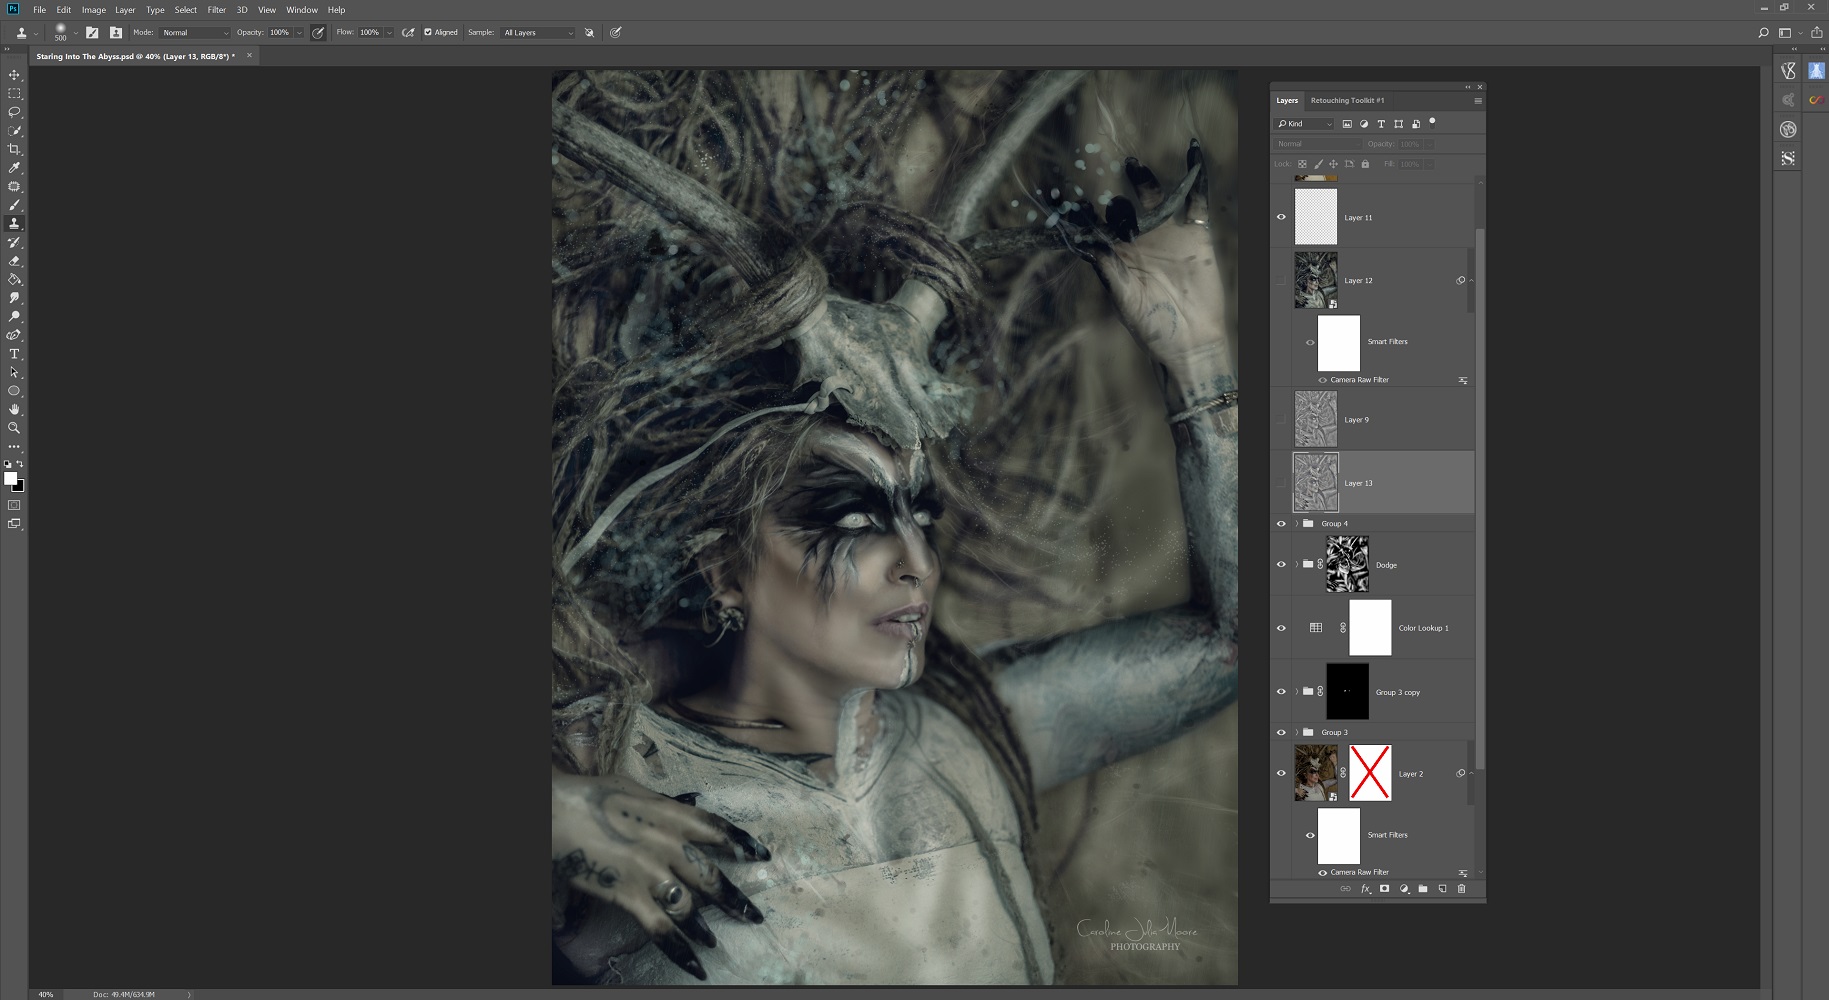
Task: Switch to the Retouching Toolkit #1 tab
Action: point(1347,100)
